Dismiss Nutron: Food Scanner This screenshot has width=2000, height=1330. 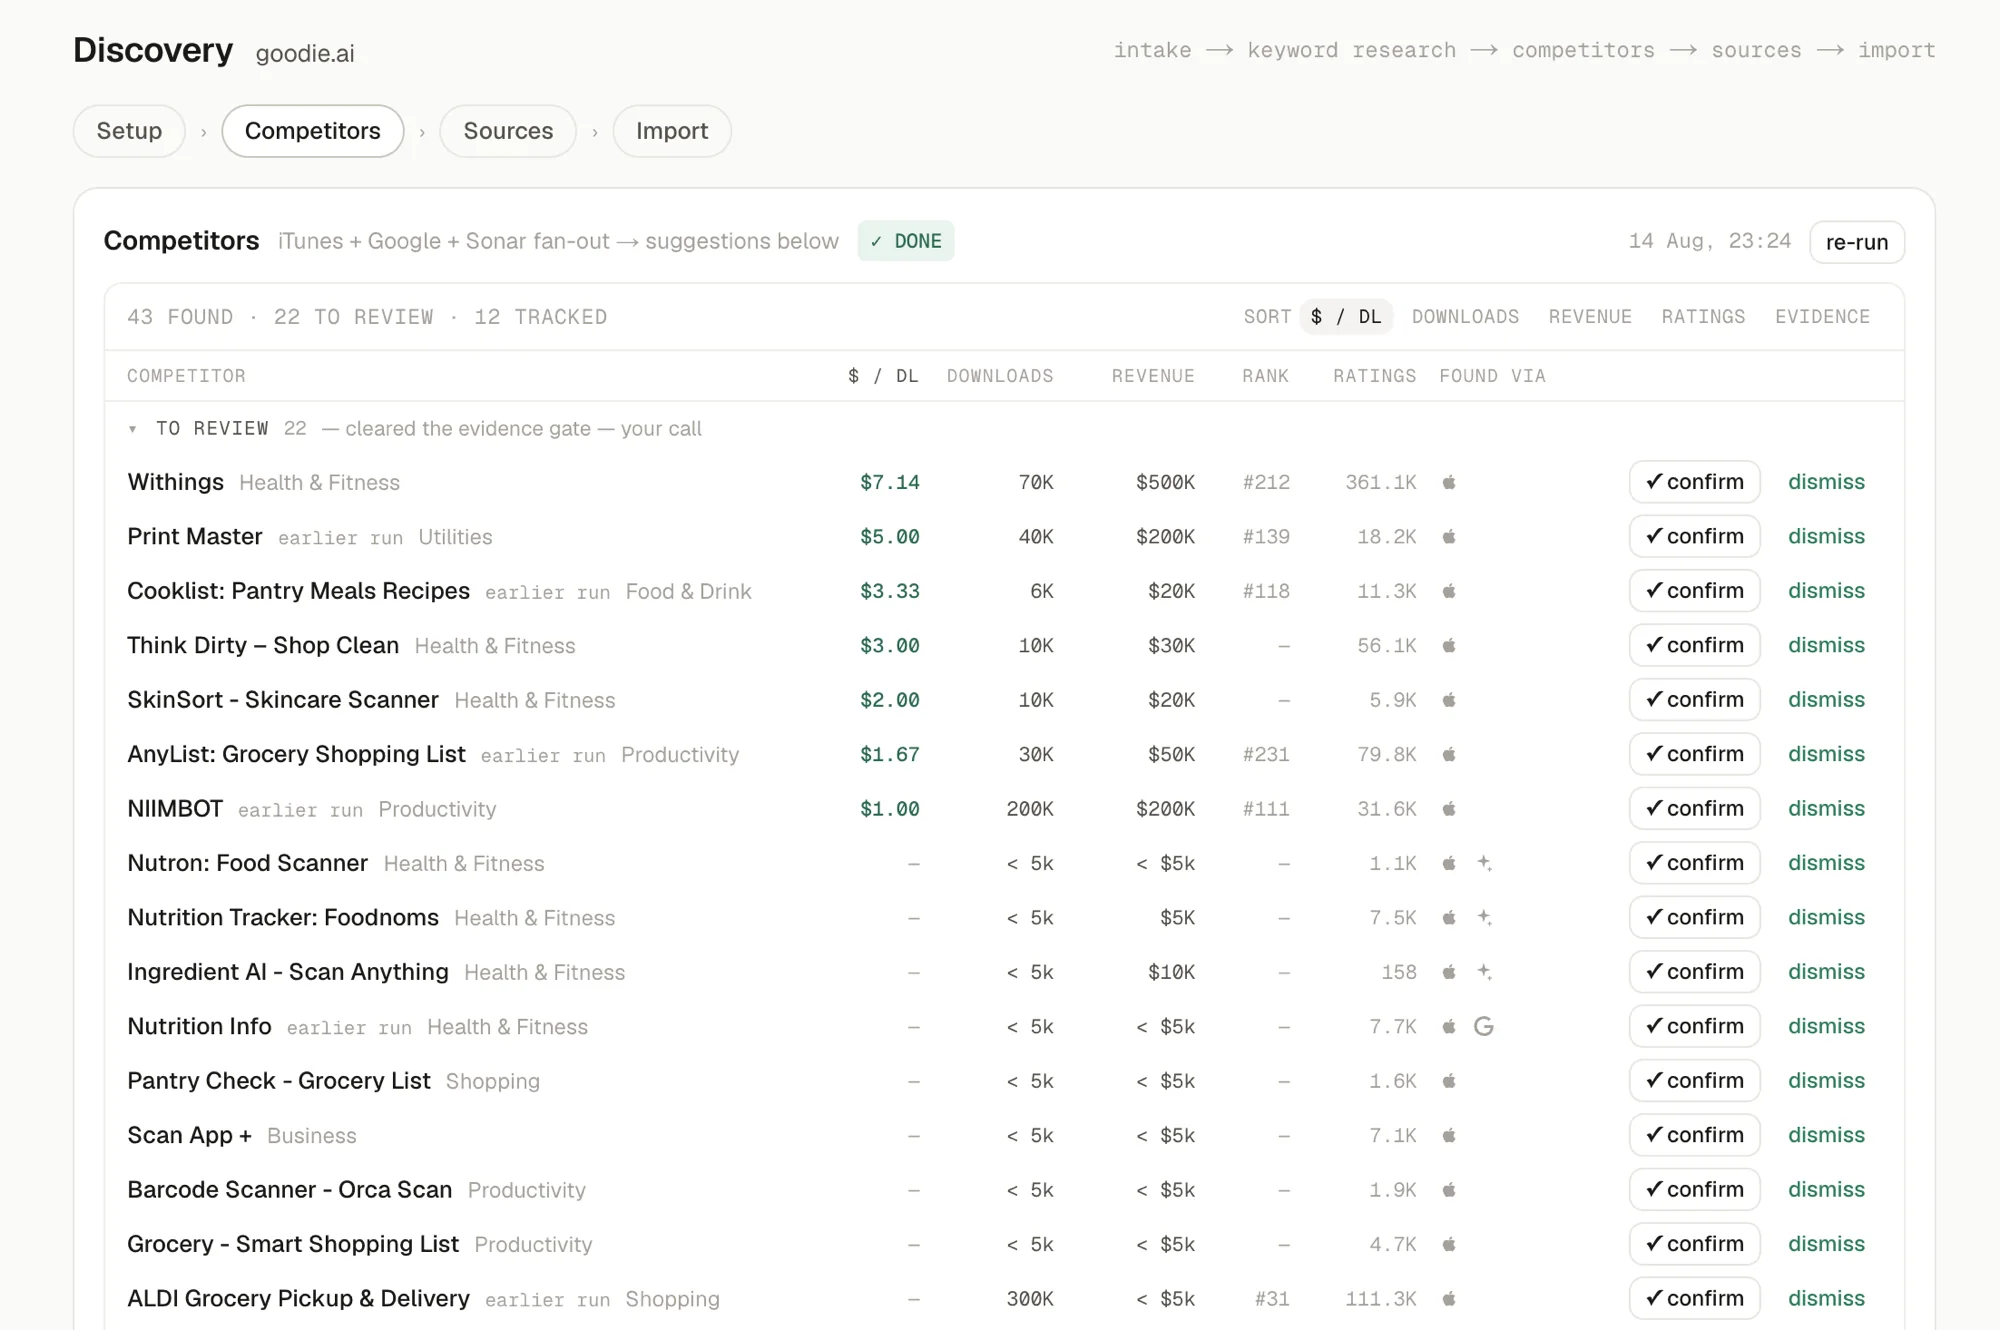[1826, 863]
